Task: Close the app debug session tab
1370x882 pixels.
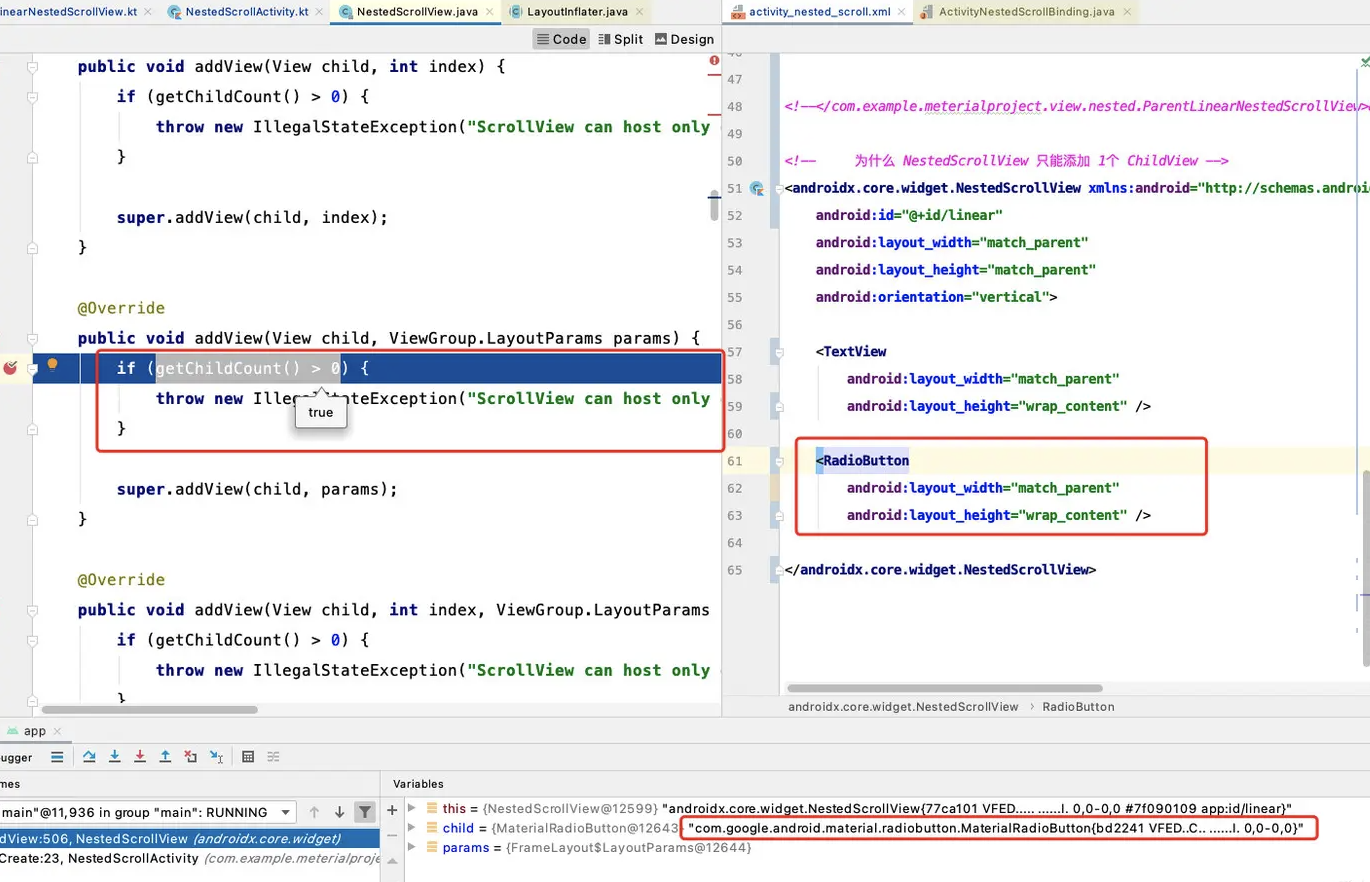Action: [56, 731]
